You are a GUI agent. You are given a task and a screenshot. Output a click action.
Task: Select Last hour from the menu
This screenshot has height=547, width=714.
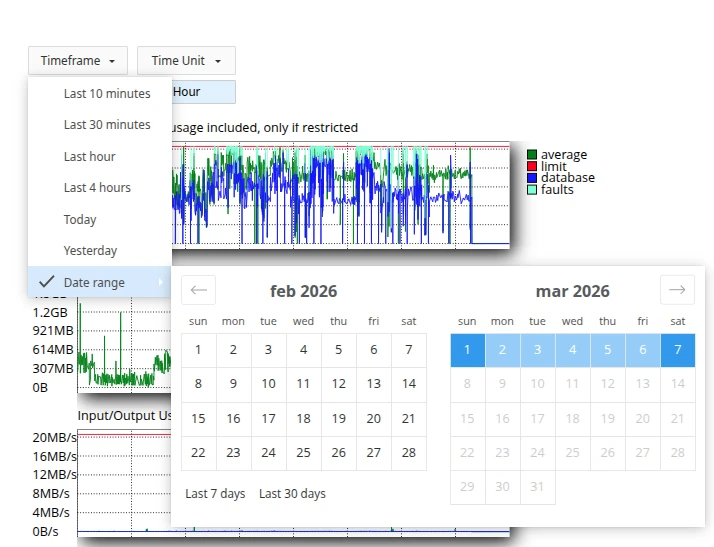click(90, 157)
